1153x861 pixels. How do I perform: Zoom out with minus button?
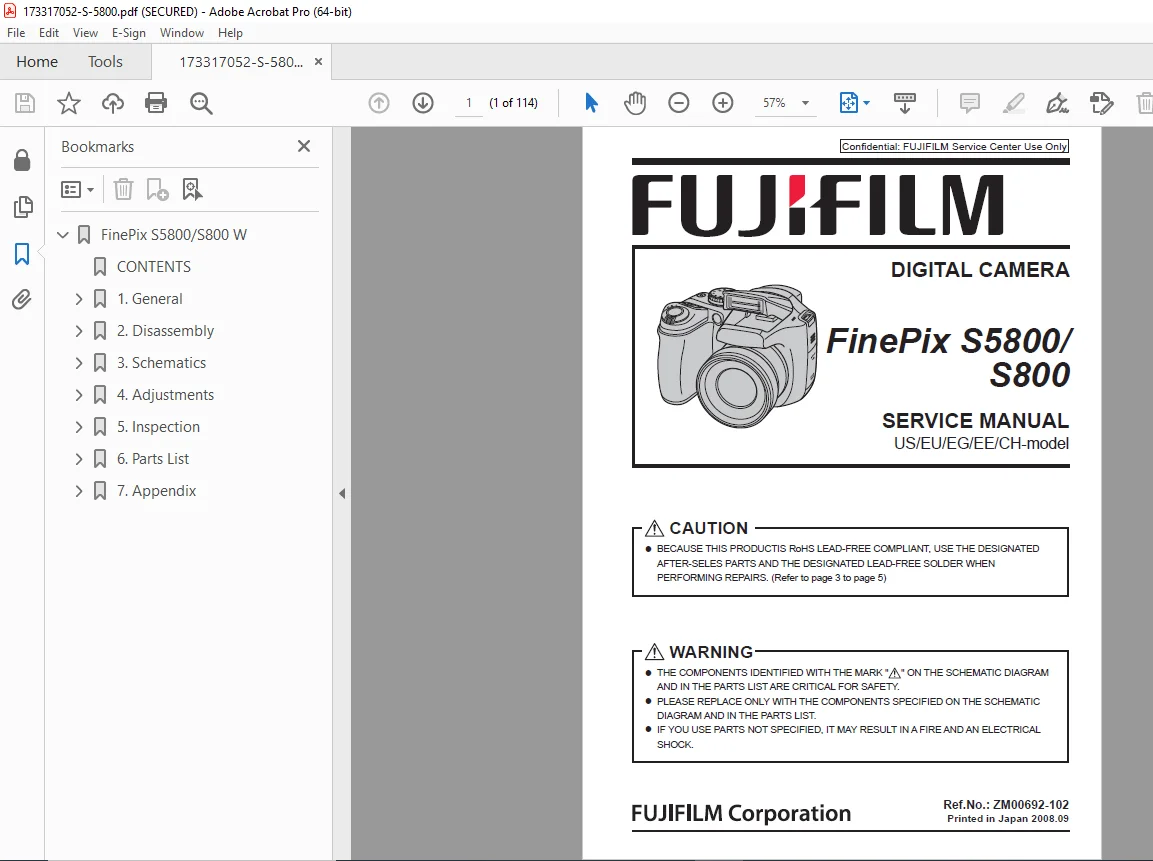pos(679,103)
